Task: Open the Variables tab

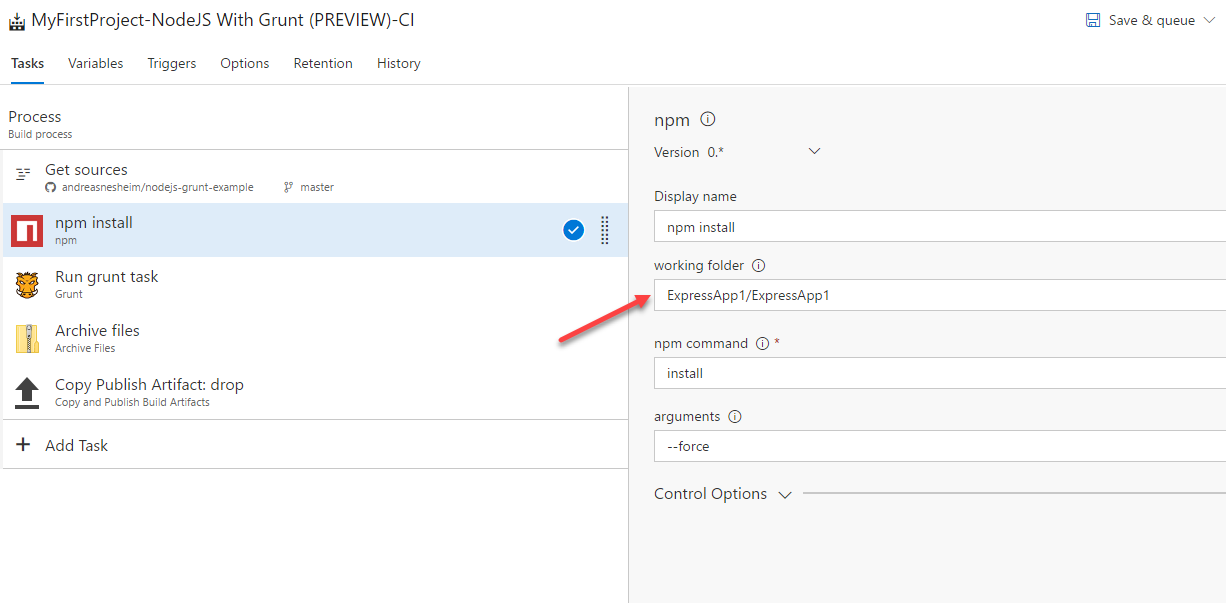Action: tap(96, 63)
